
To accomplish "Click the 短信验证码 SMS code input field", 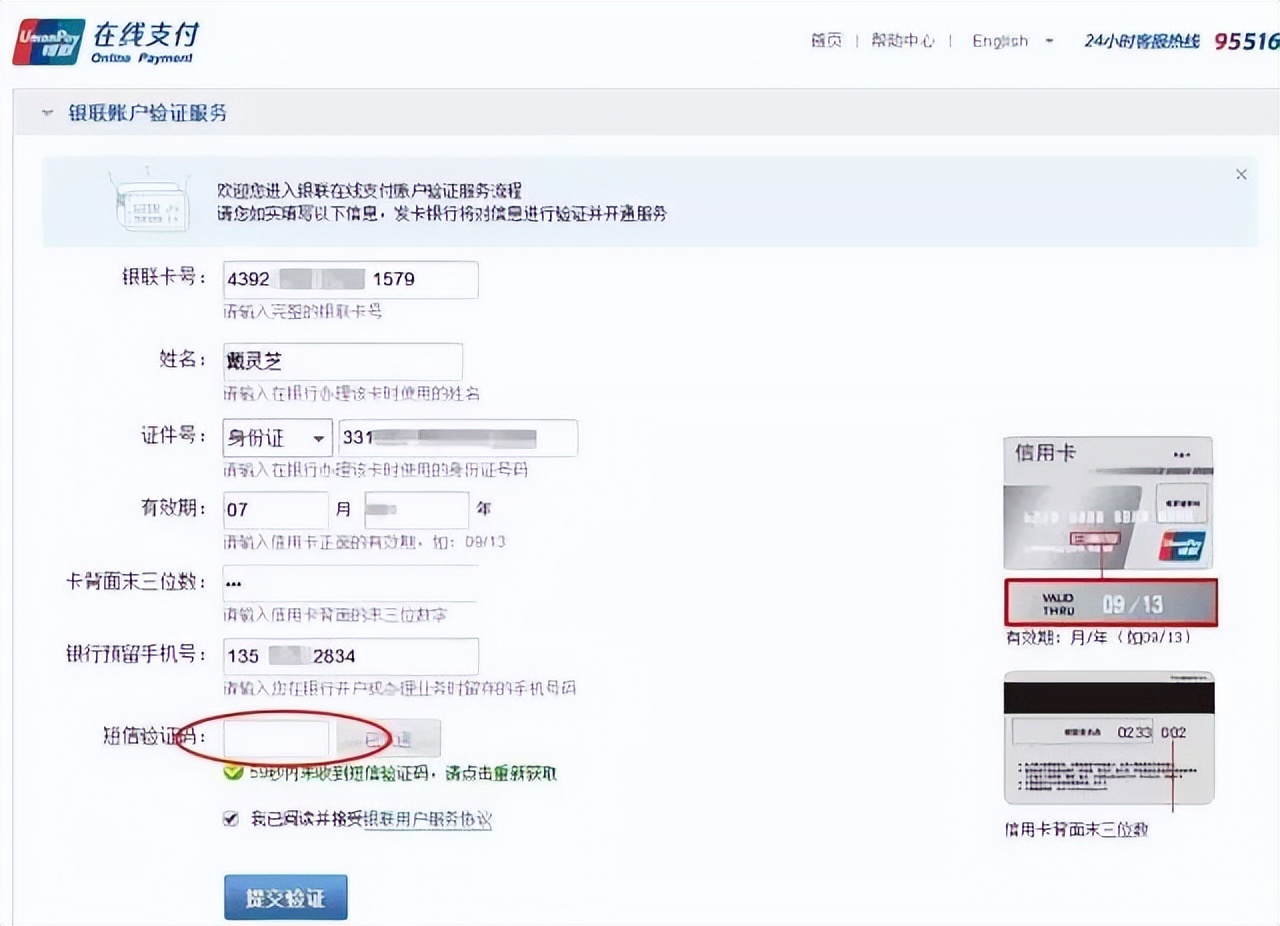I will 277,738.
